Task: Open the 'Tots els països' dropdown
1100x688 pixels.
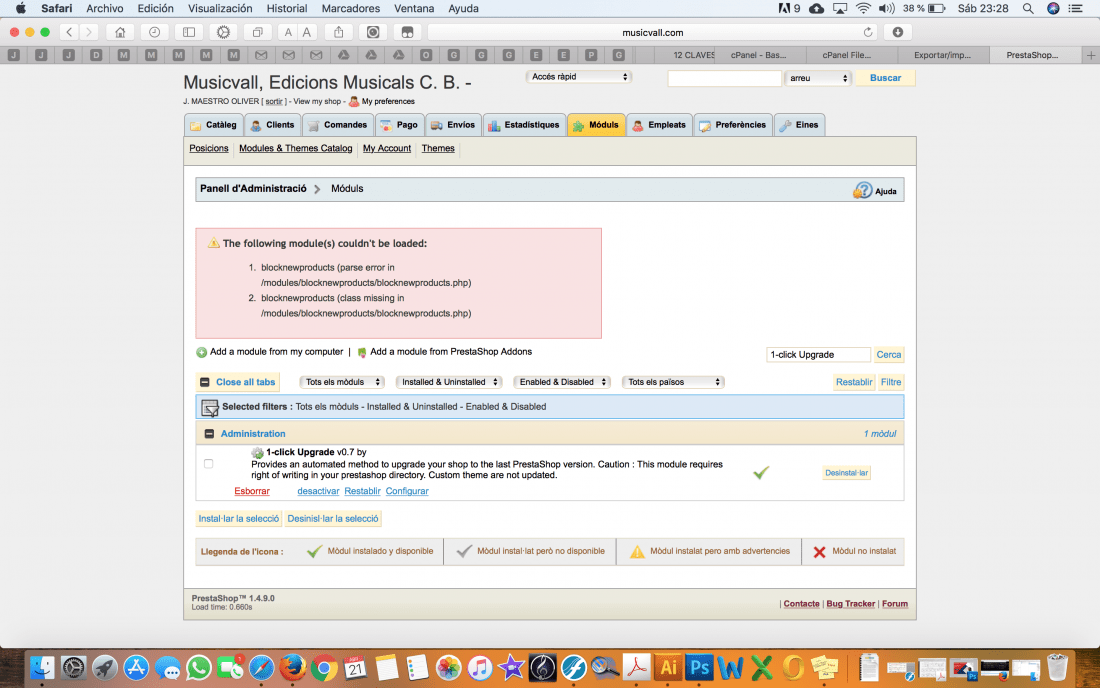Action: [673, 382]
